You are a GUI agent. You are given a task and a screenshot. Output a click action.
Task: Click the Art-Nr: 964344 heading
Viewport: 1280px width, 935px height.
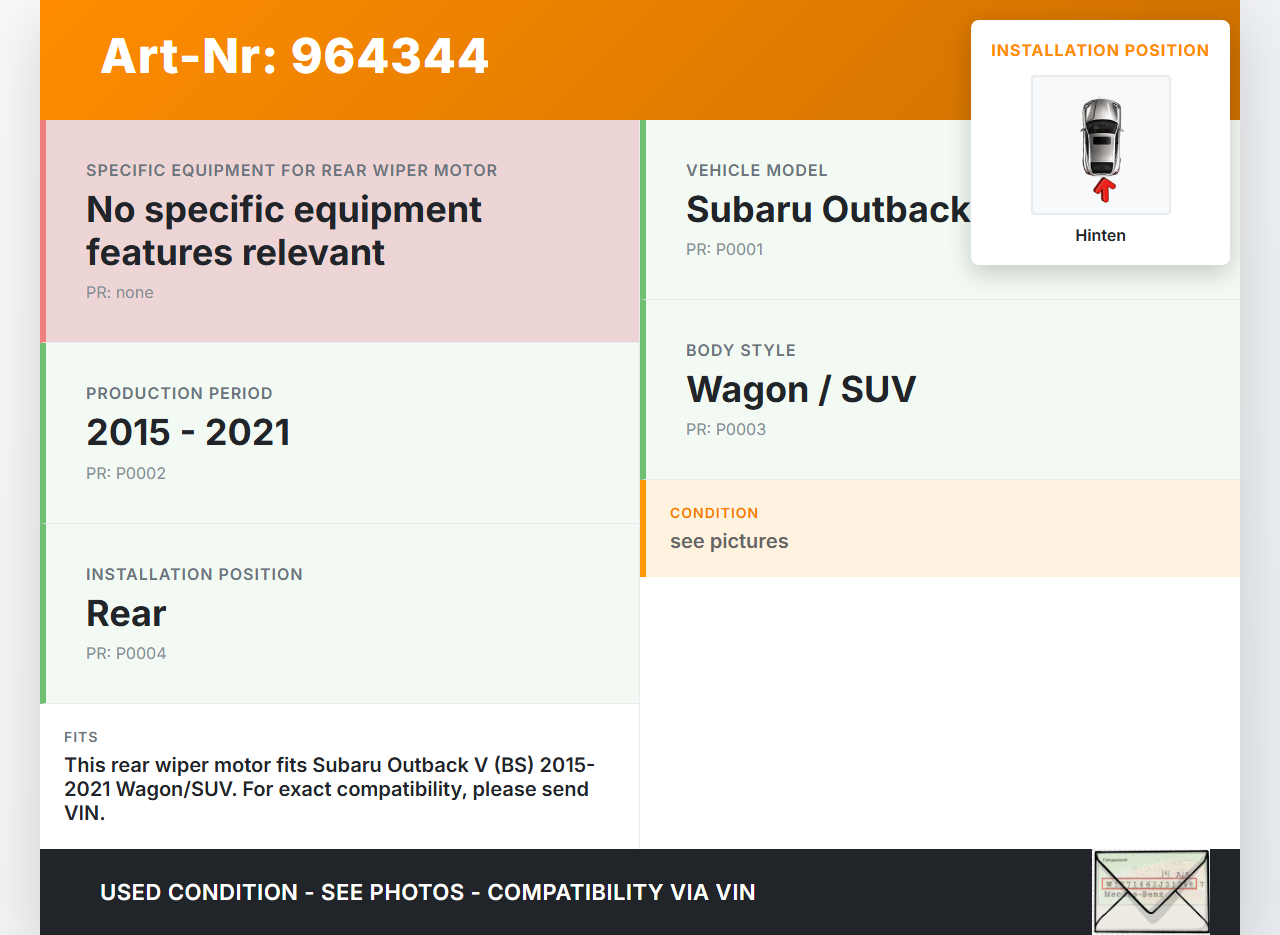294,56
